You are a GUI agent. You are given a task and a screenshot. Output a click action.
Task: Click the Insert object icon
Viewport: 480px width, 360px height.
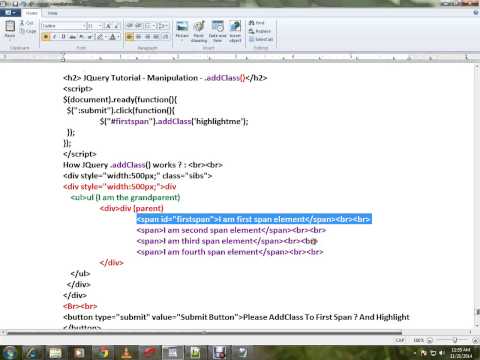pyautogui.click(x=235, y=27)
